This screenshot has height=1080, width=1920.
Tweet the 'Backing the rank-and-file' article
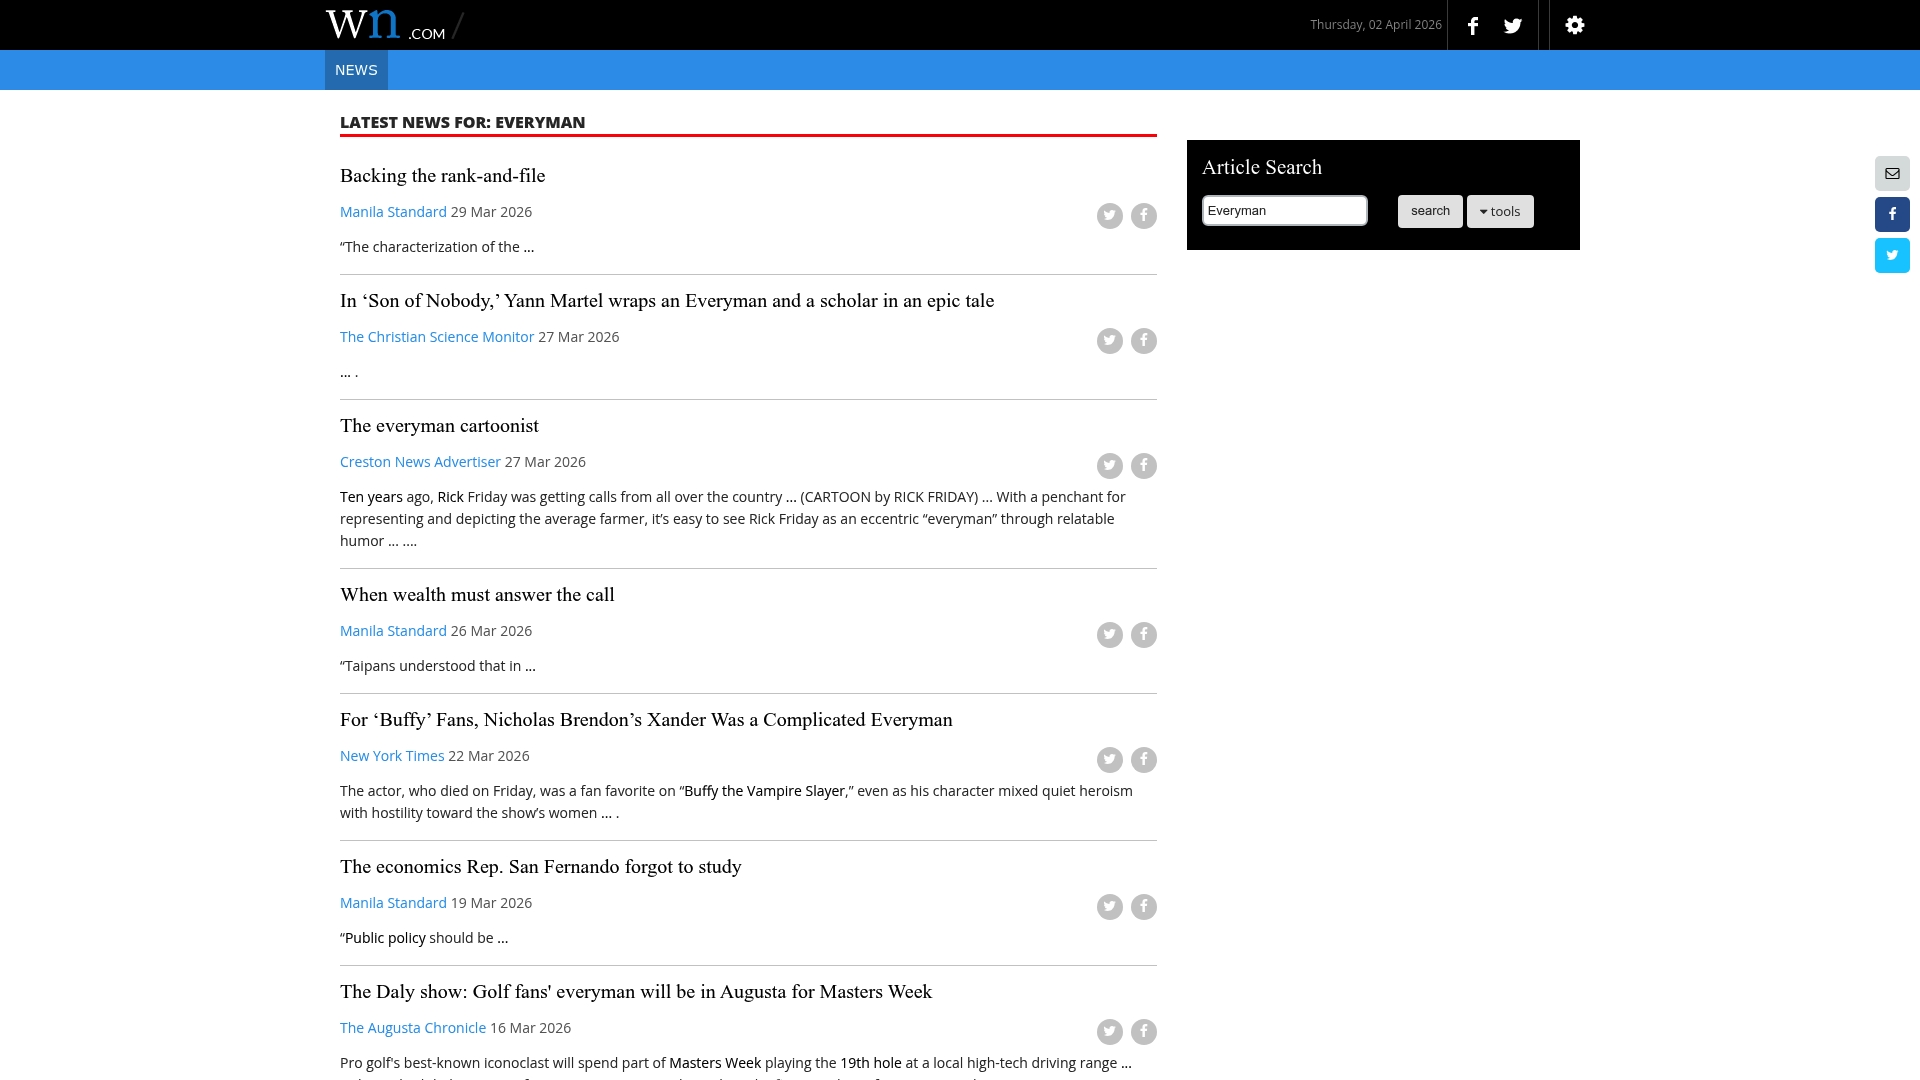coord(1109,216)
